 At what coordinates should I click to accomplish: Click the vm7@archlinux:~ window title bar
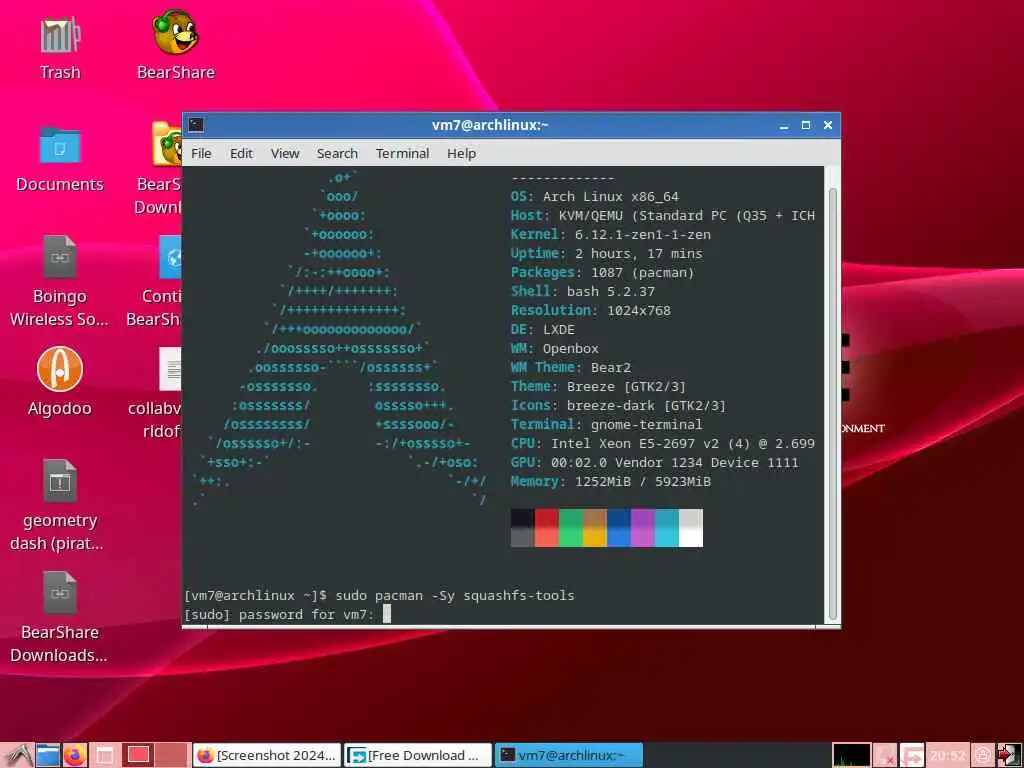point(490,125)
